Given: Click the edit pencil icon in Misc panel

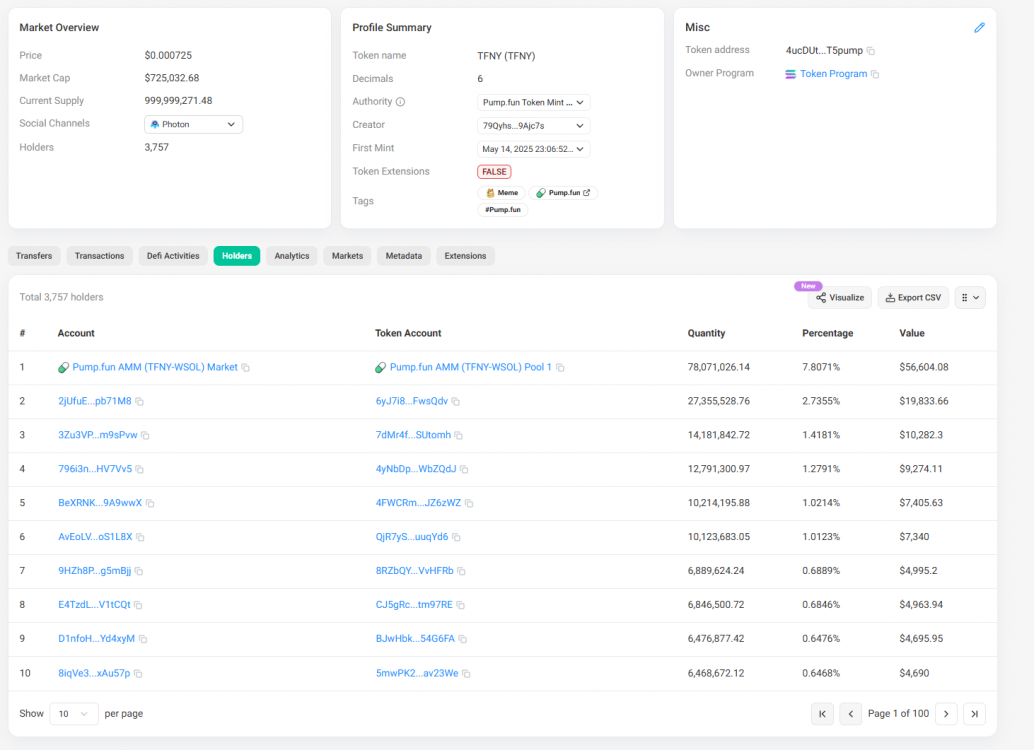Looking at the screenshot, I should coord(979,28).
